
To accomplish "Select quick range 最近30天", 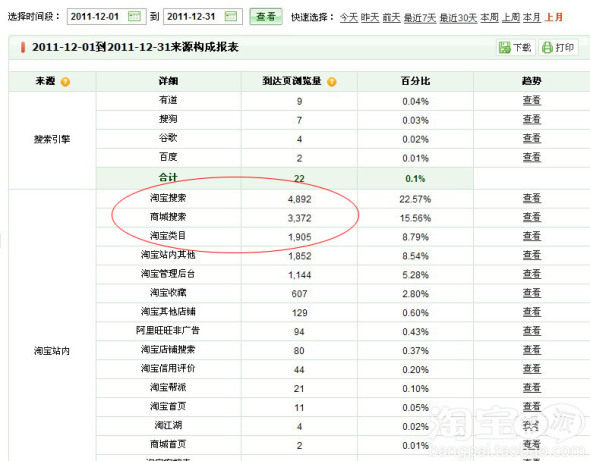I will pyautogui.click(x=458, y=17).
